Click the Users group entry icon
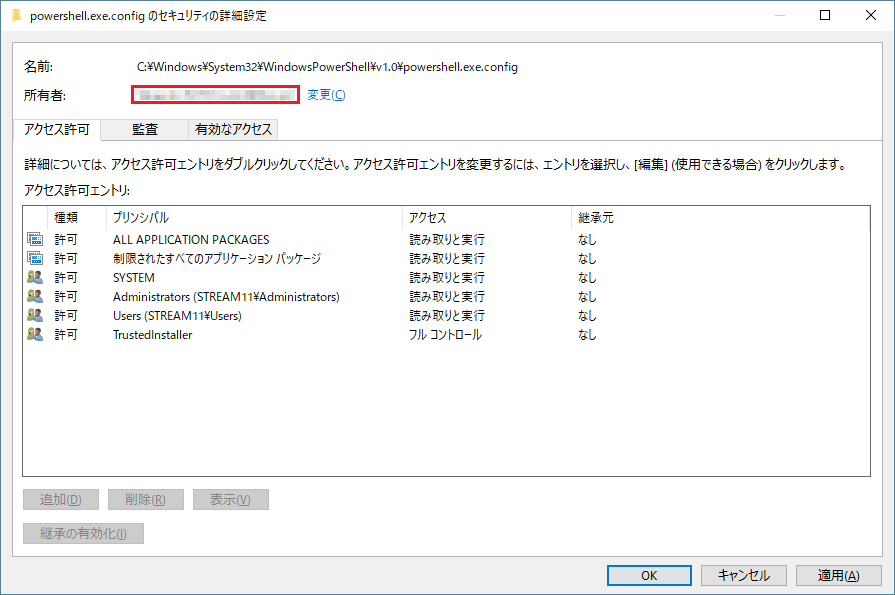Image resolution: width=895 pixels, height=595 pixels. [35, 316]
